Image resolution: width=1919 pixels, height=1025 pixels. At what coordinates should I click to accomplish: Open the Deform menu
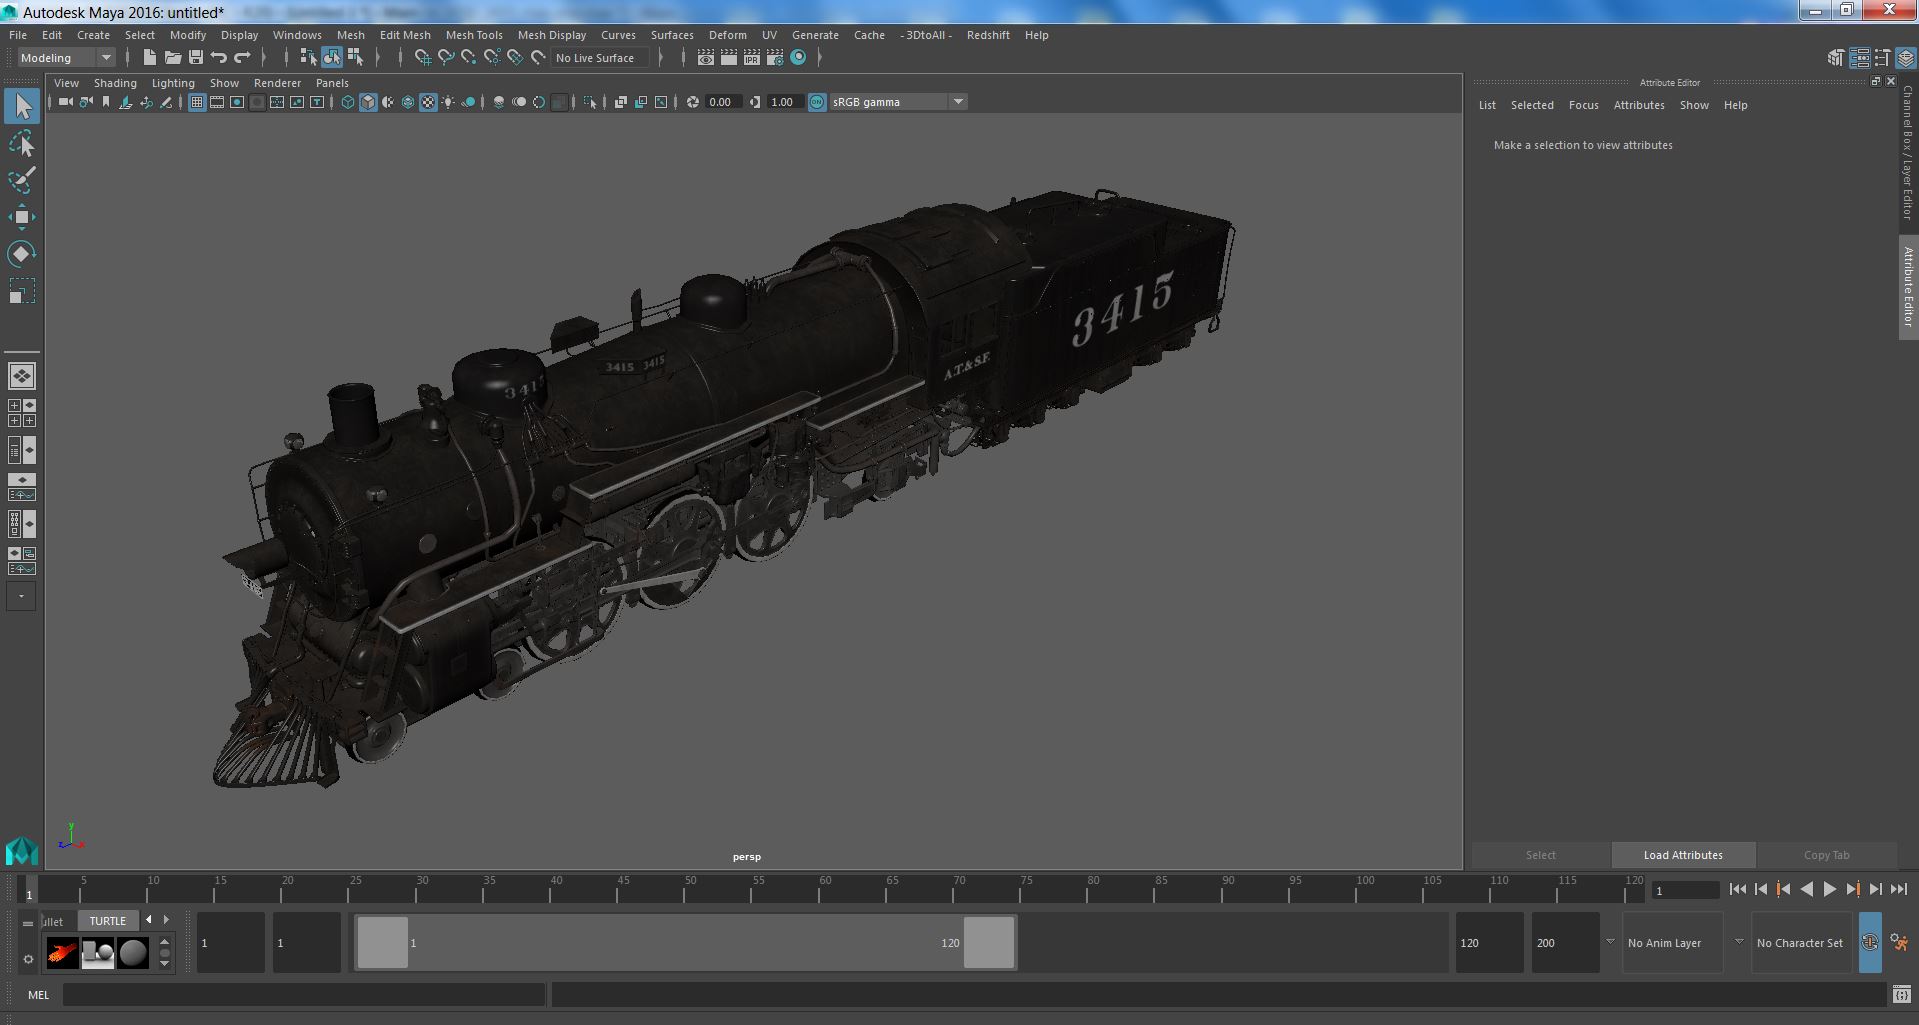click(x=728, y=35)
